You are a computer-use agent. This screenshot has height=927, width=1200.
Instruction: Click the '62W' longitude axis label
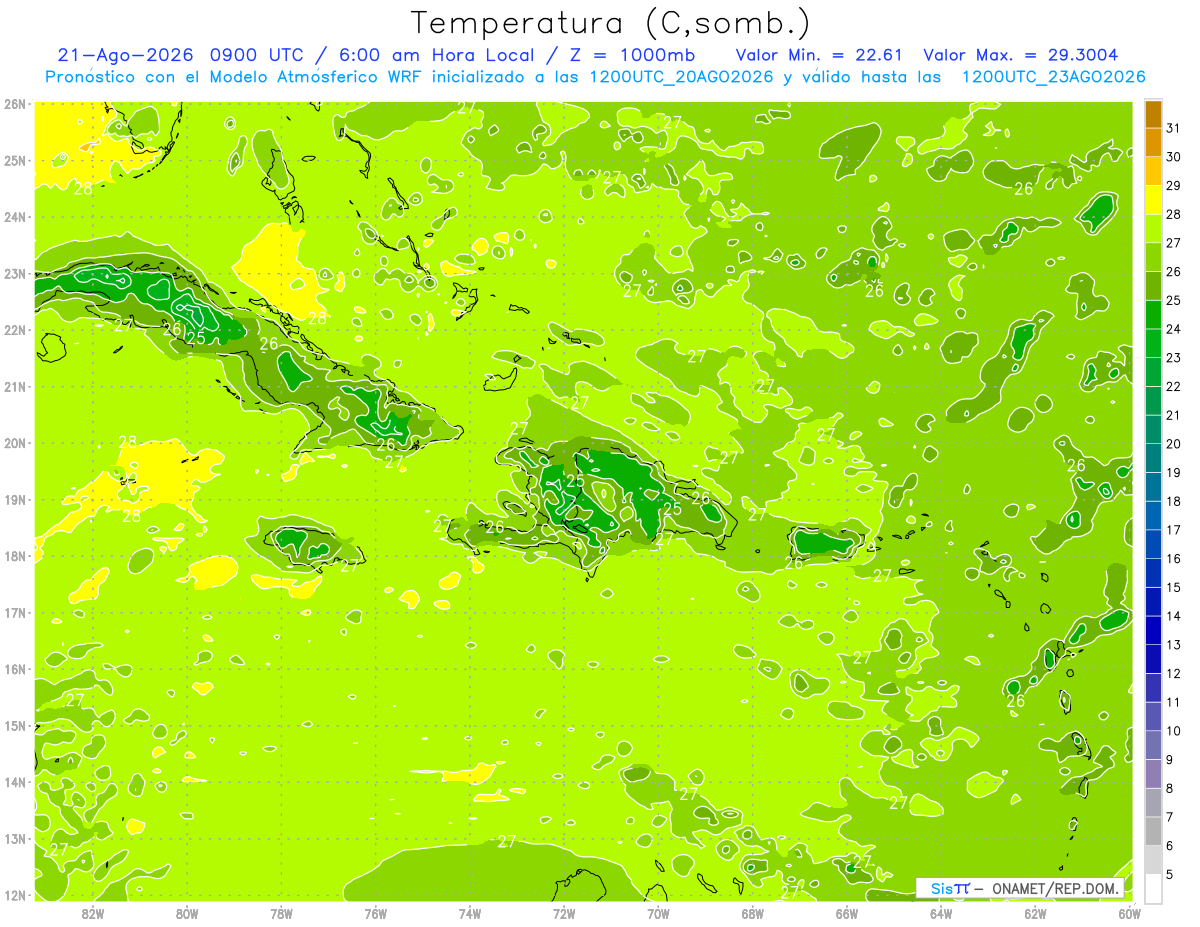1035,912
